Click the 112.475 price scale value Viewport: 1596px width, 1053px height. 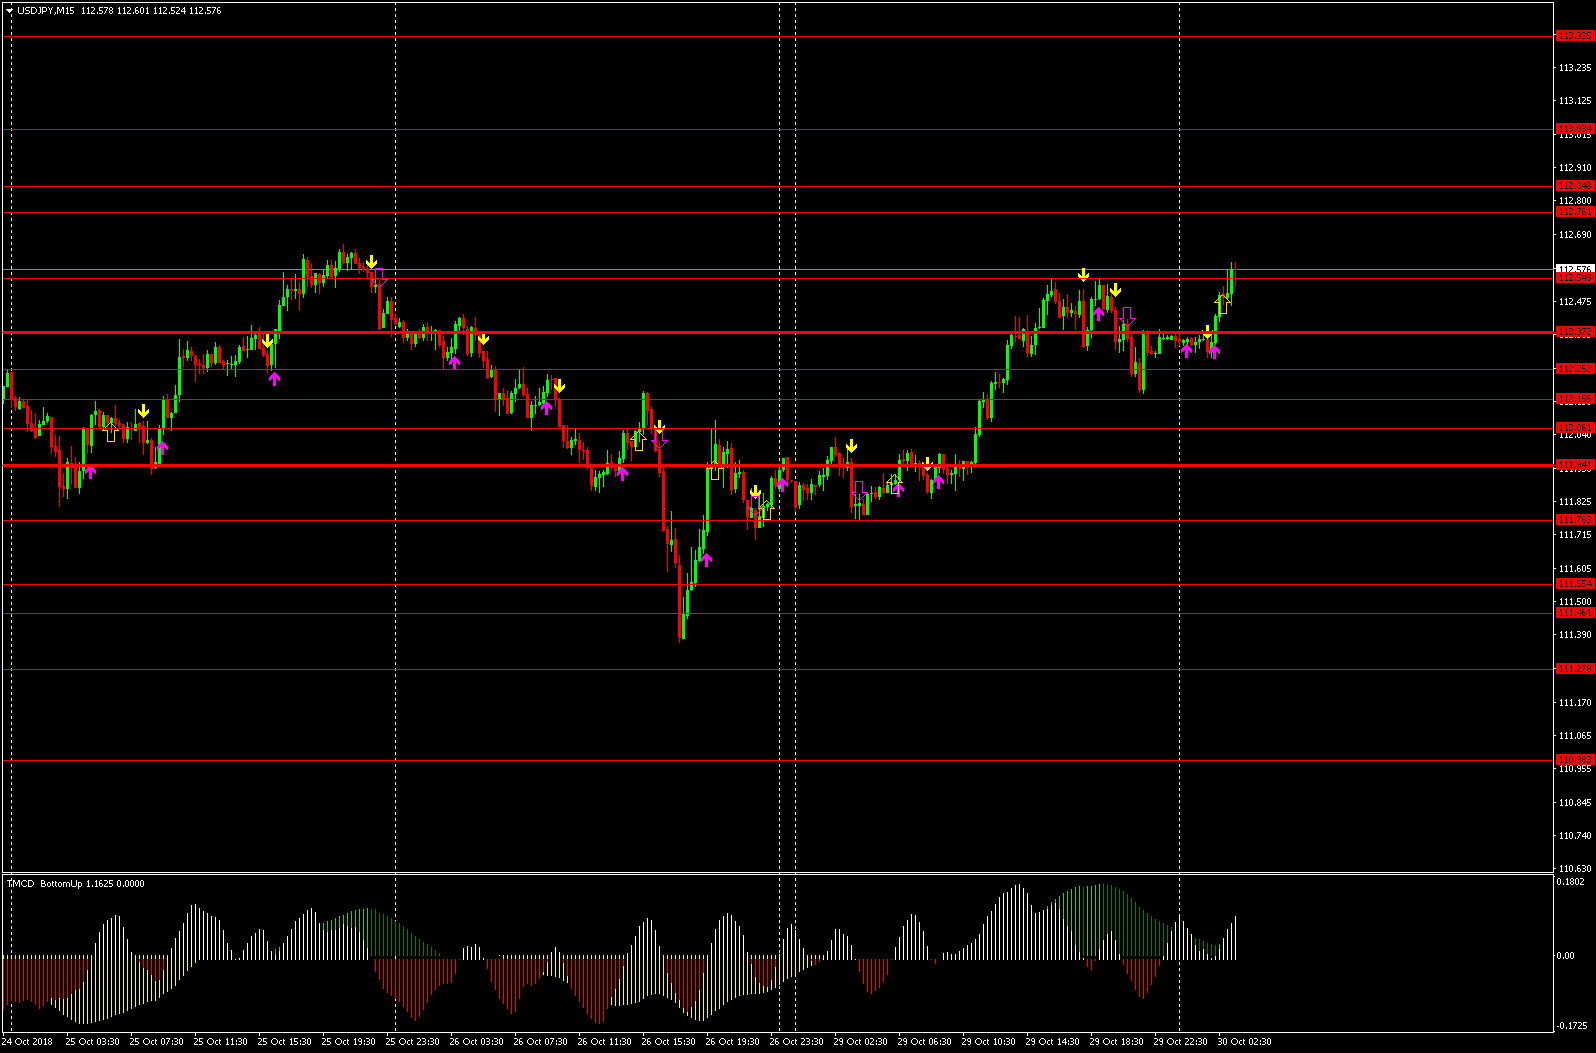pos(1575,302)
